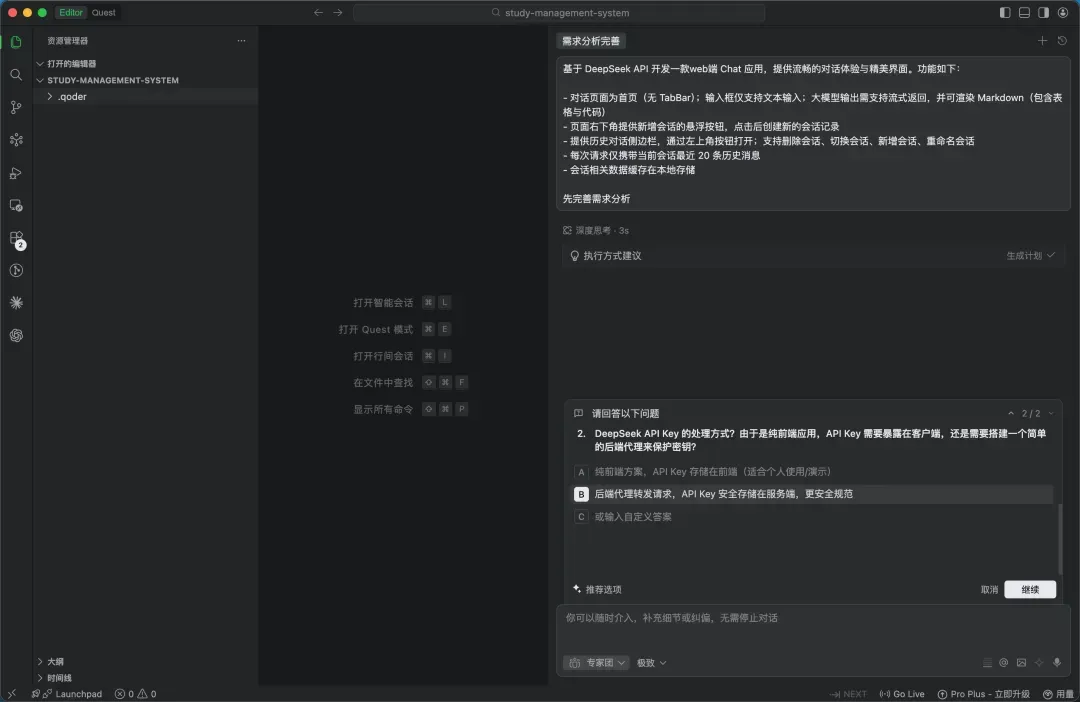
Task: Open the 专家团 mode dropdown
Action: click(x=598, y=662)
